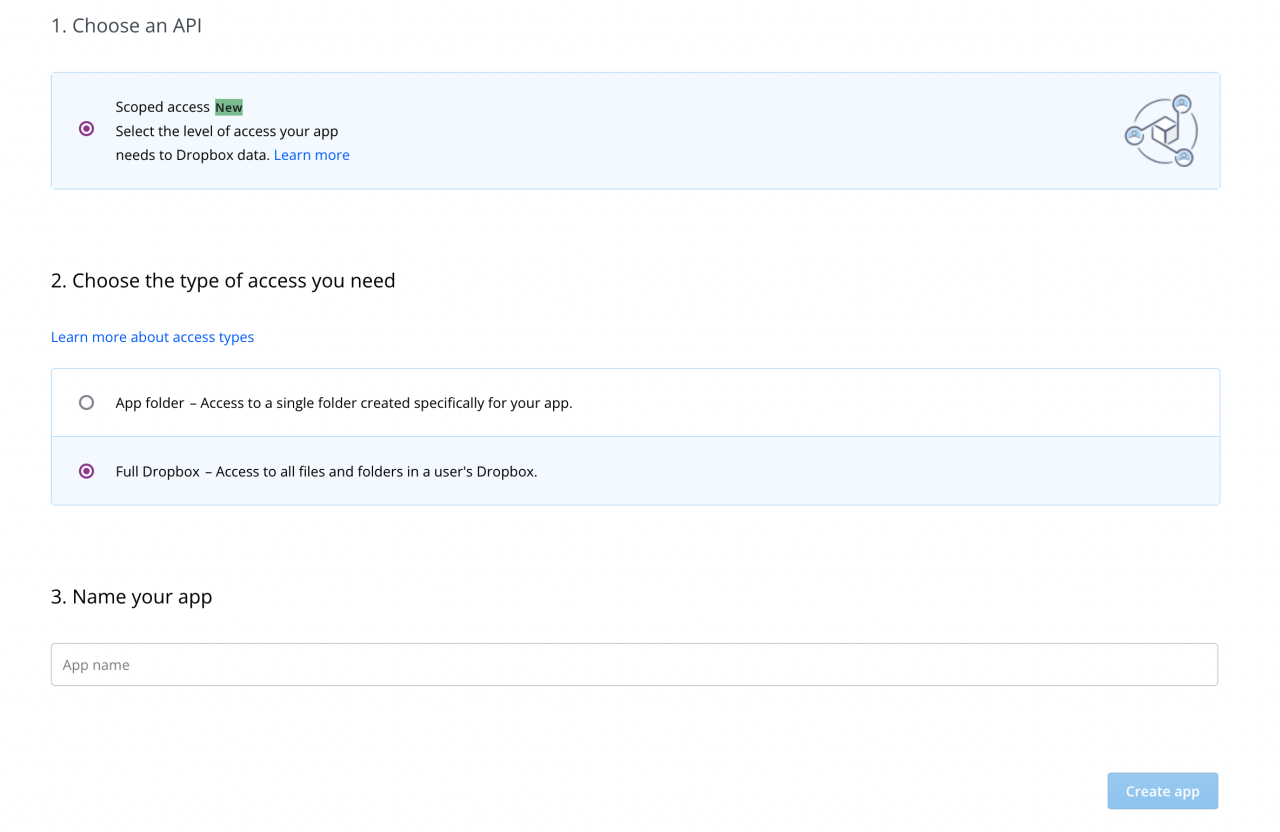The image size is (1280, 832).
Task: Click the '1. Choose an API' heading
Action: 126,25
